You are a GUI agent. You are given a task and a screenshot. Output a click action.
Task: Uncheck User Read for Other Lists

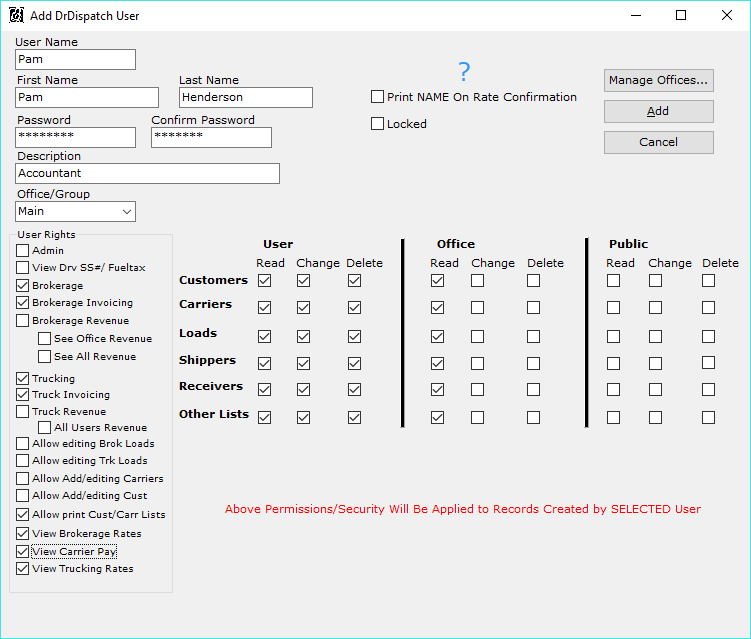[x=264, y=418]
